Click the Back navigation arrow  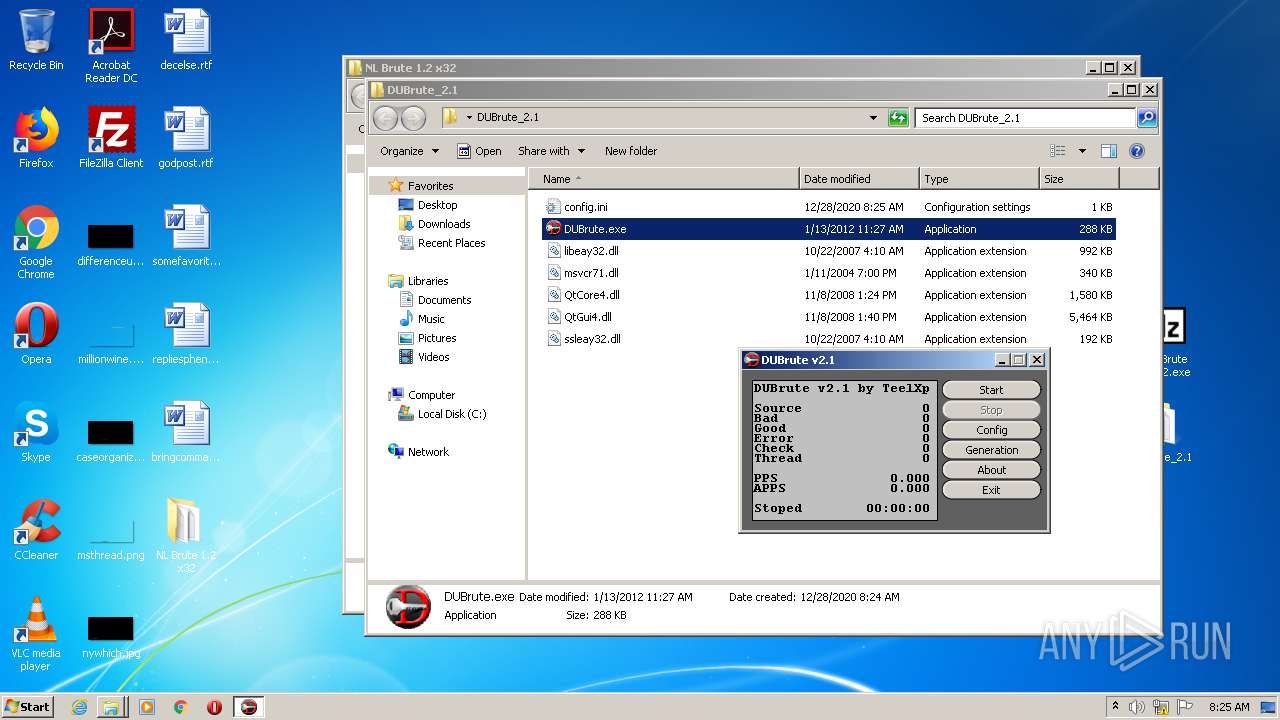coord(385,118)
